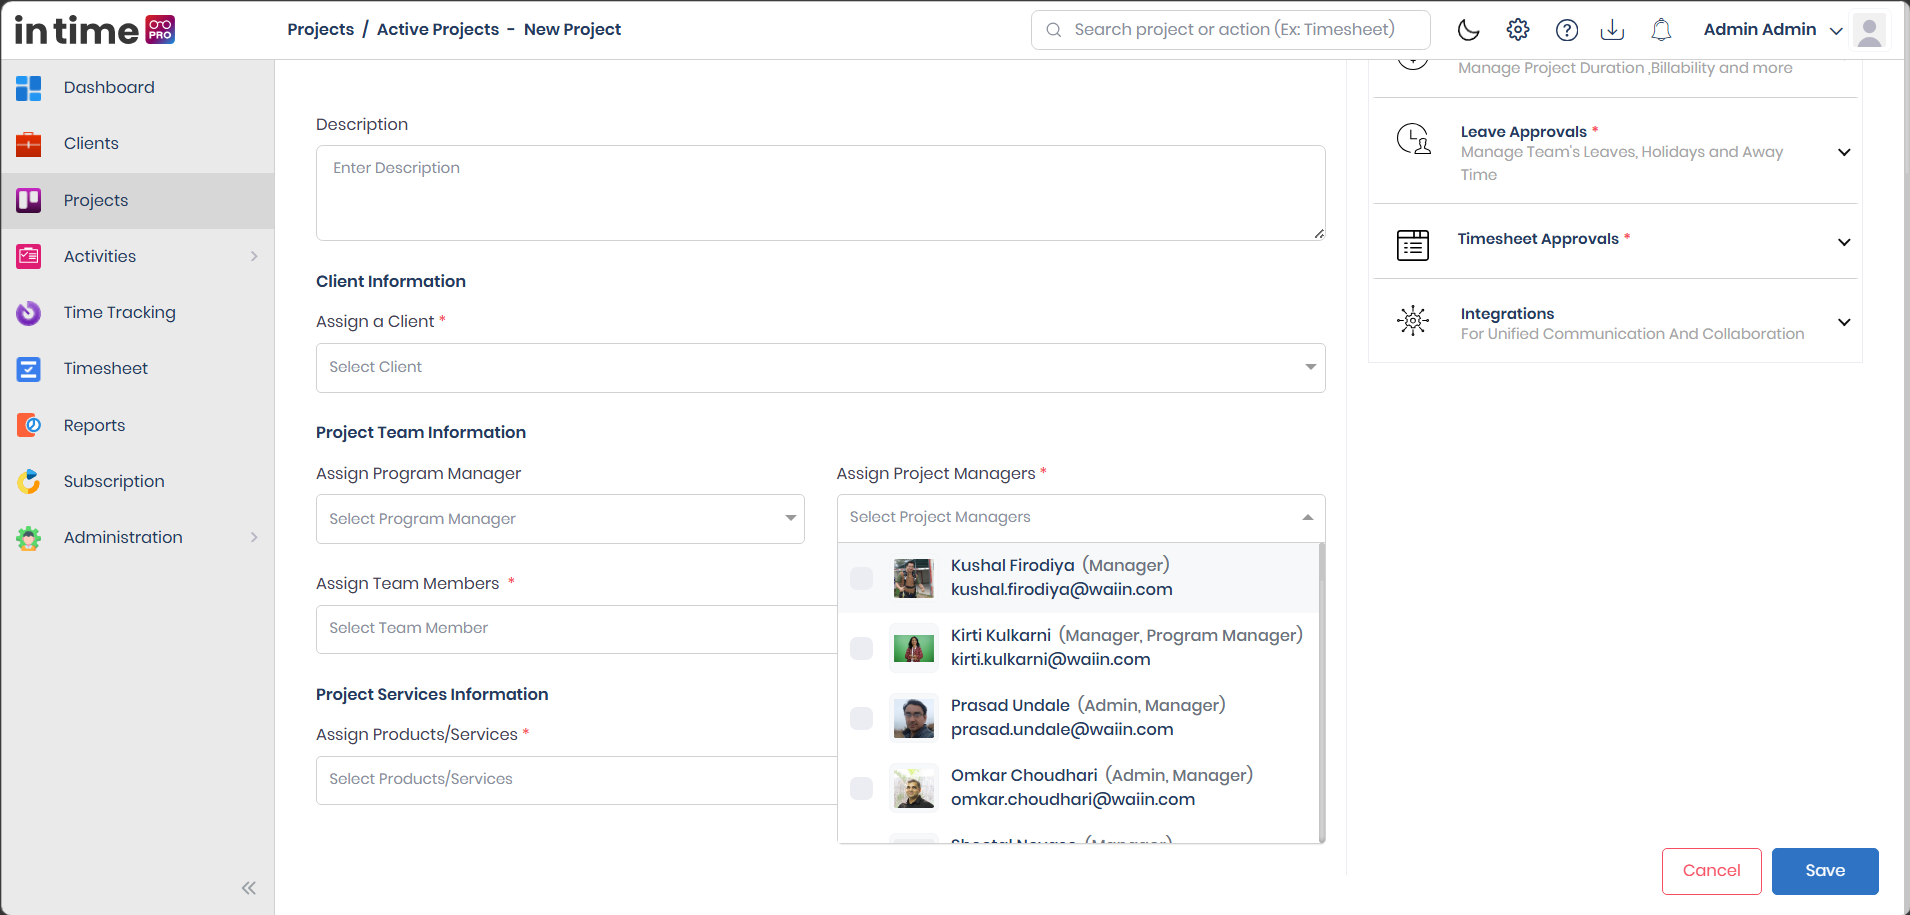This screenshot has width=1910, height=915.
Task: Click the Reports sidebar icon
Action: pyautogui.click(x=29, y=425)
